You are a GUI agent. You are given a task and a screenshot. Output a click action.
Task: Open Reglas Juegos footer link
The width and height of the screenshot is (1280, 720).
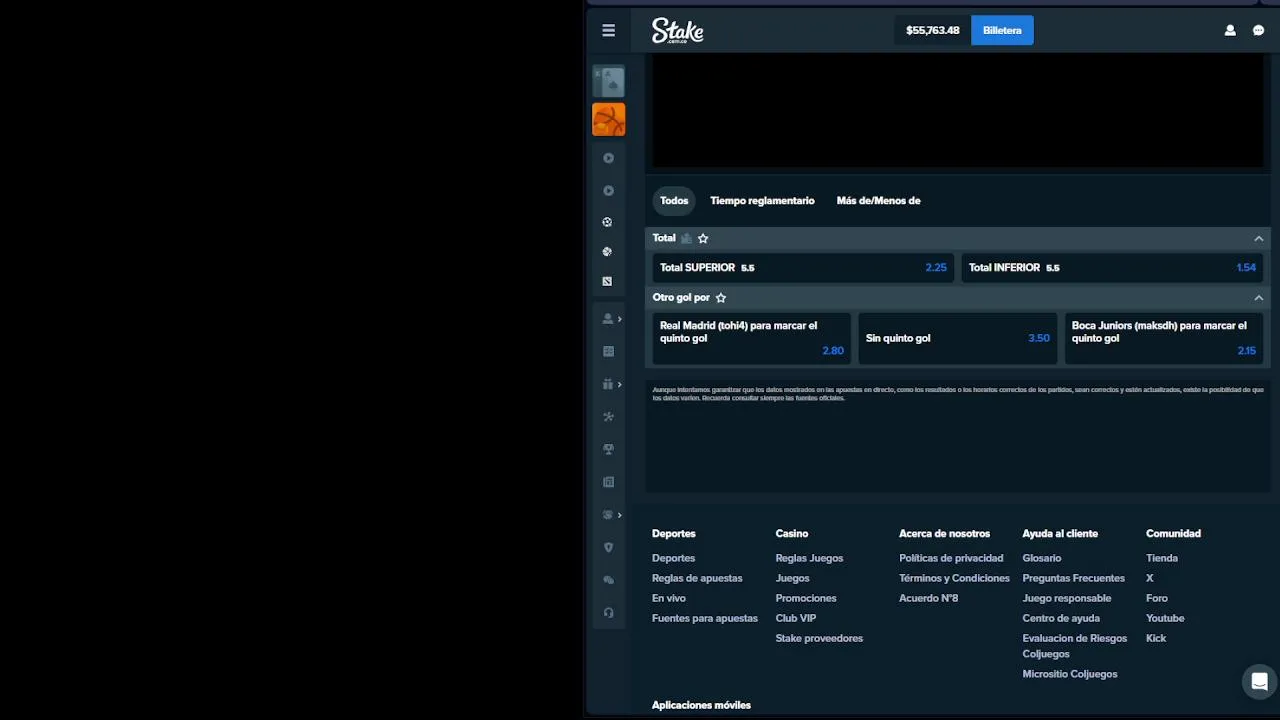pyautogui.click(x=809, y=558)
